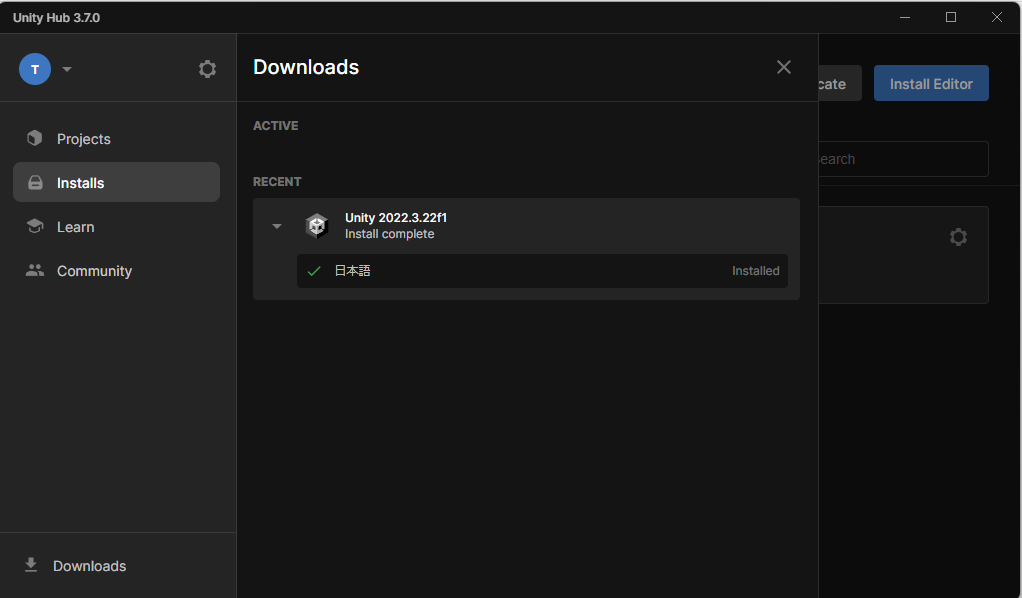
Task: Click the Projects cube icon
Action: 35,138
